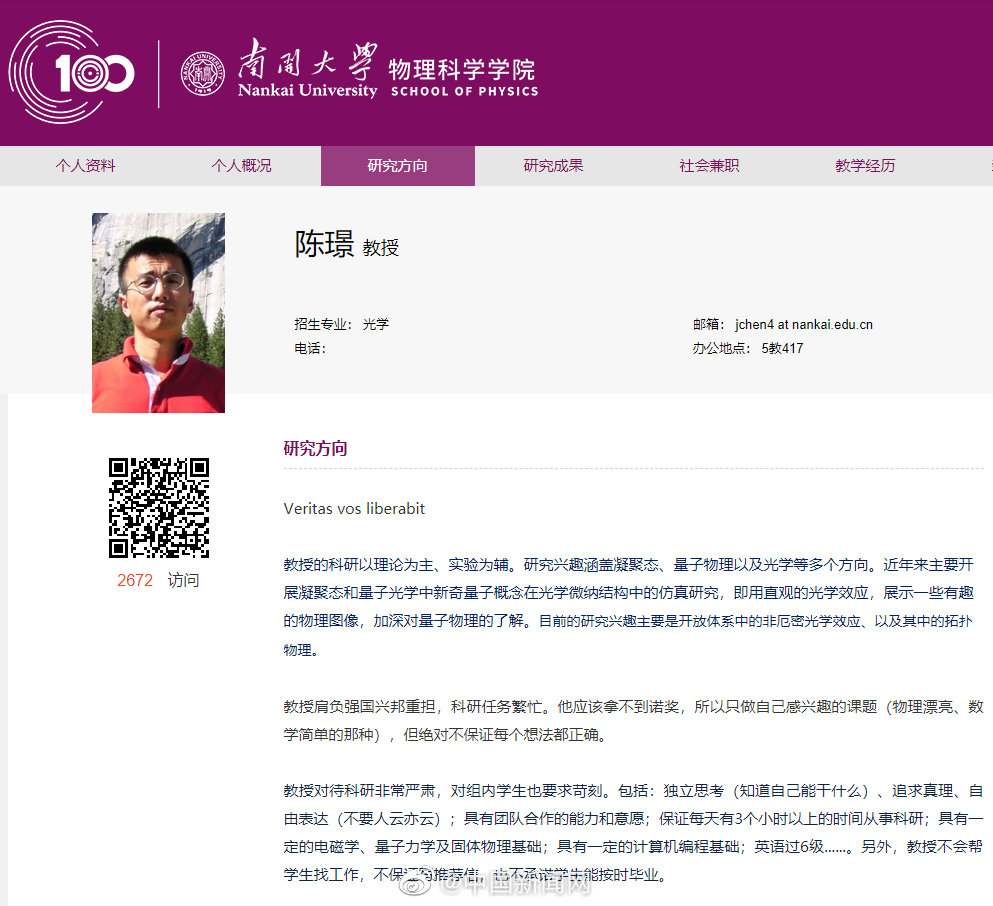Click the professor's profile photo
The width and height of the screenshot is (993, 906).
[158, 313]
